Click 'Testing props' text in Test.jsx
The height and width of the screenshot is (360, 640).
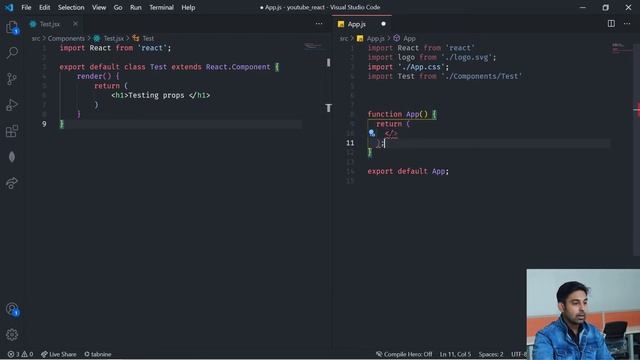coord(156,96)
